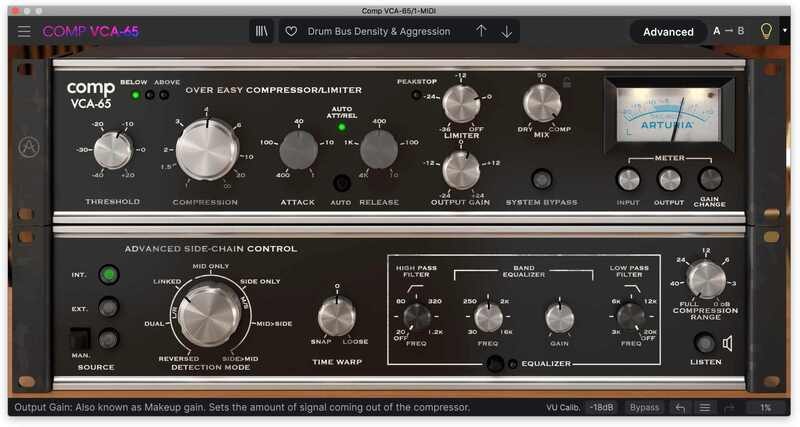This screenshot has width=800, height=427.
Task: Select the Gain Change meter button
Action: point(710,179)
